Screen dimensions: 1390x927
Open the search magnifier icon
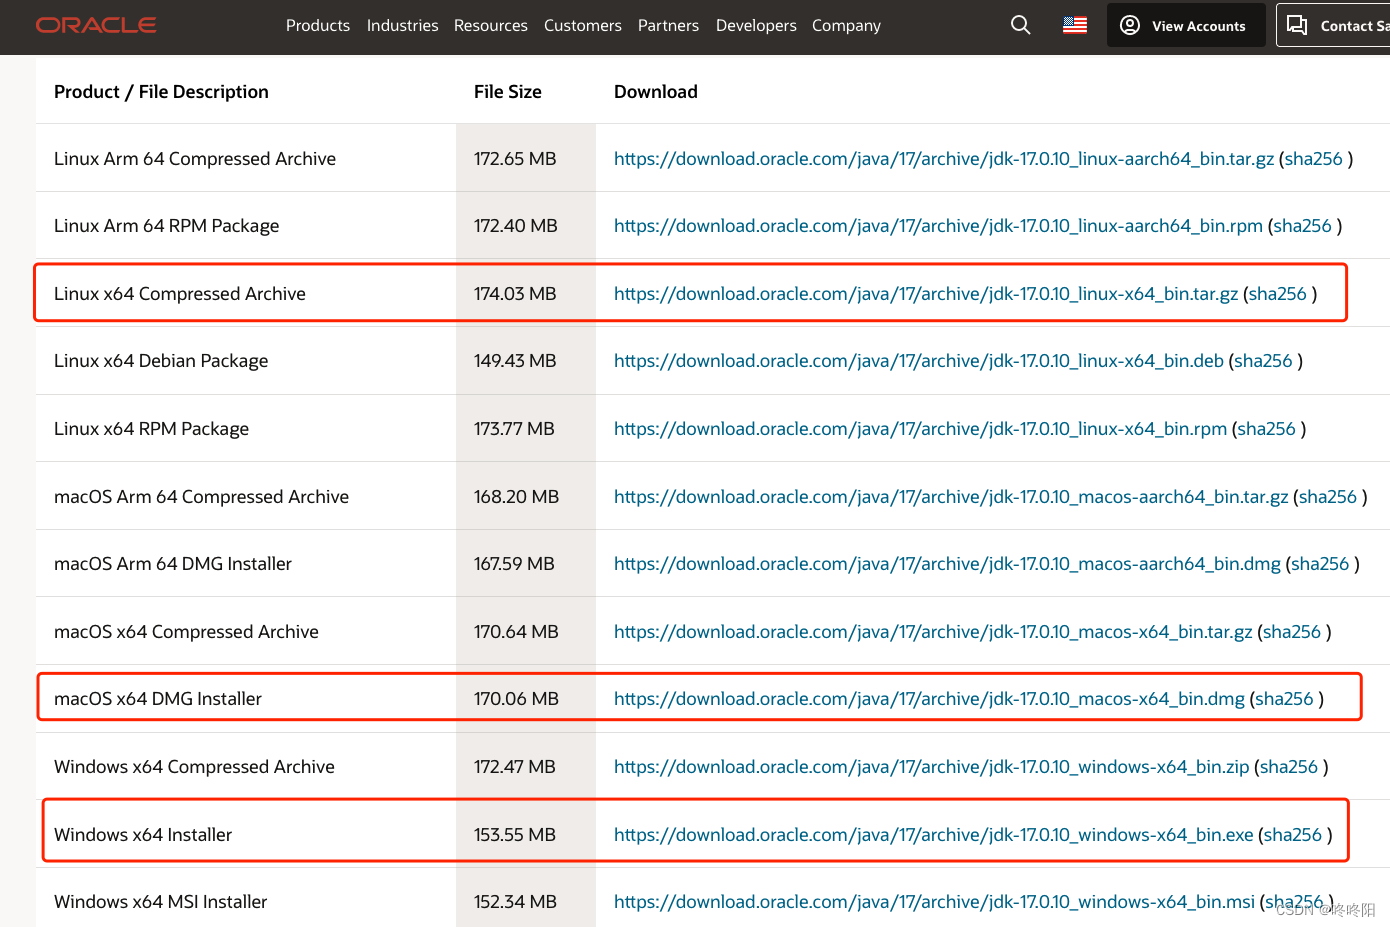[x=1020, y=25]
